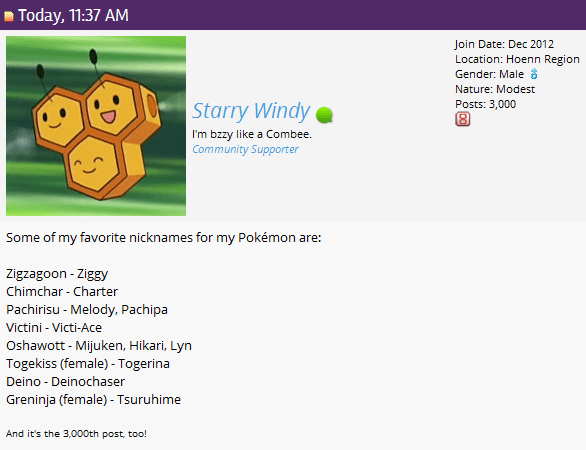Click the Victini - Victi-Ace line
The image size is (586, 450).
point(54,328)
